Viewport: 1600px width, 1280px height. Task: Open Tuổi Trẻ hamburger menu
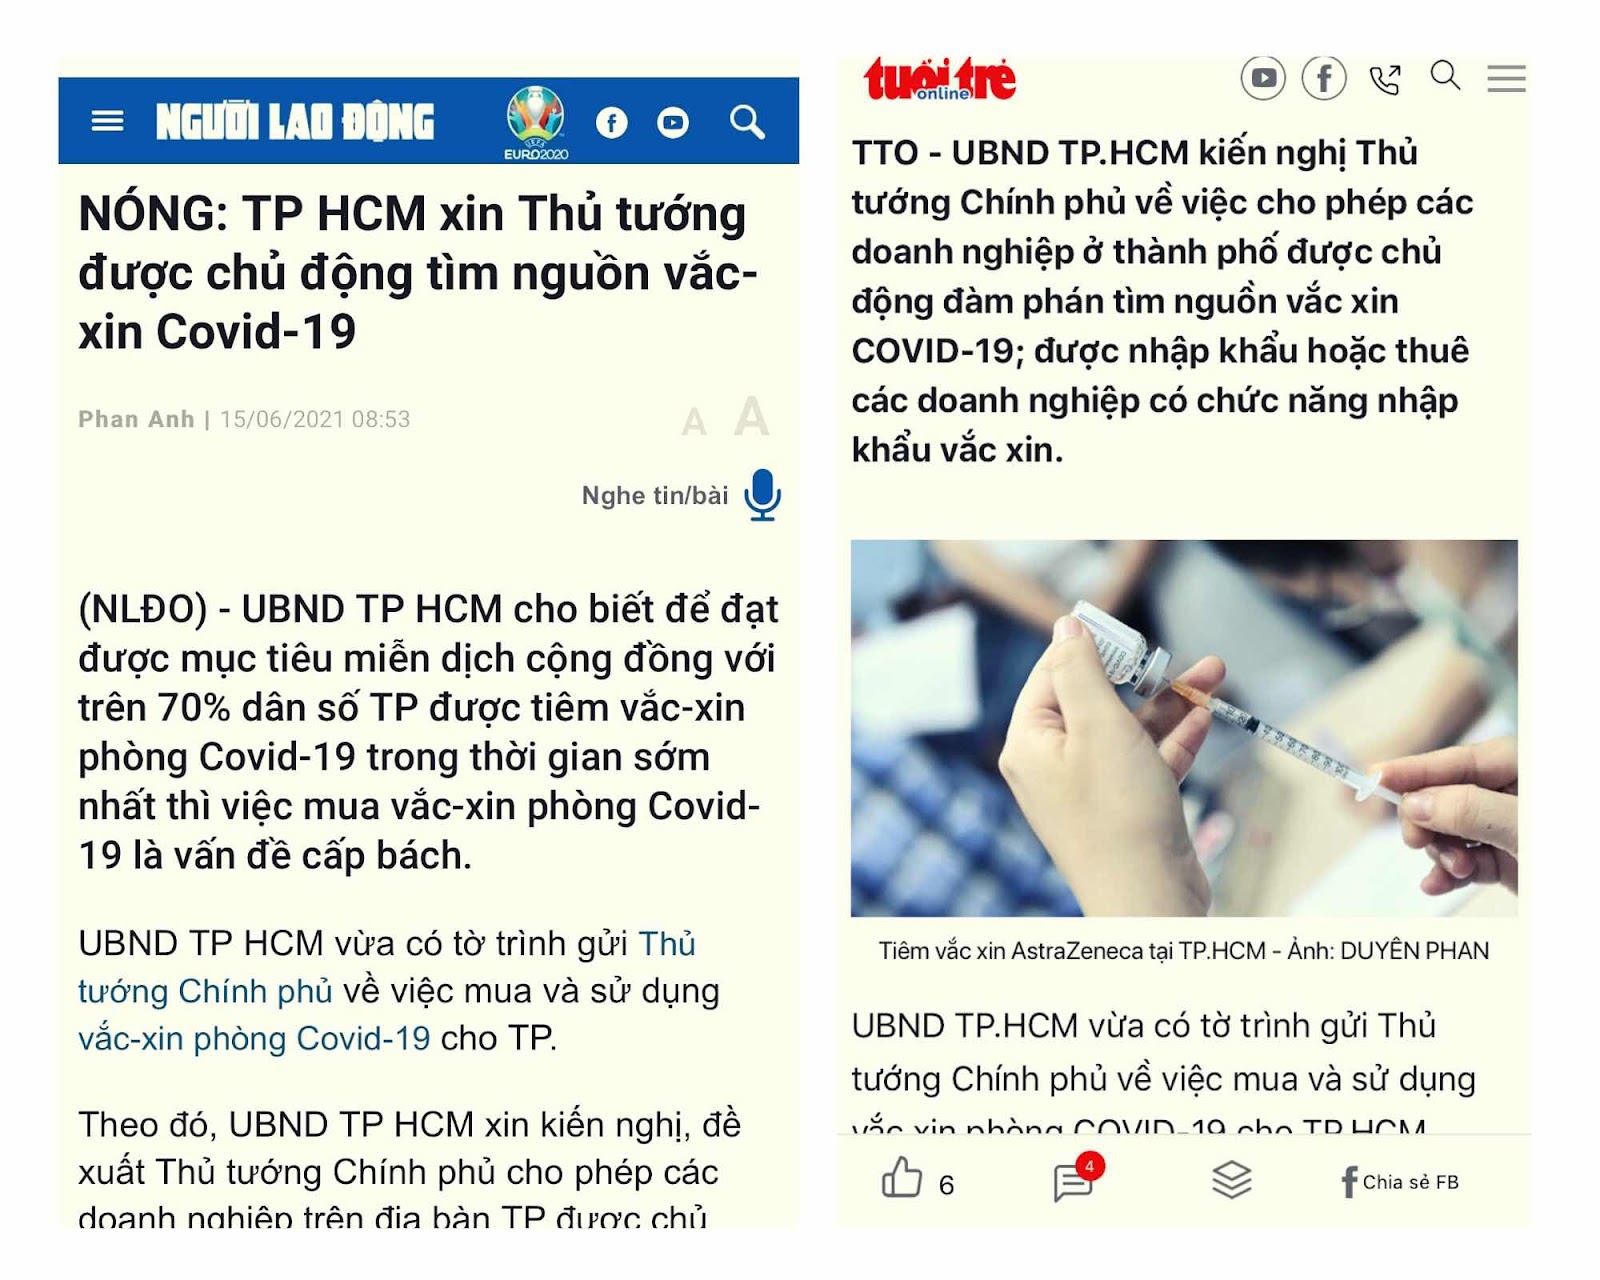[1506, 78]
